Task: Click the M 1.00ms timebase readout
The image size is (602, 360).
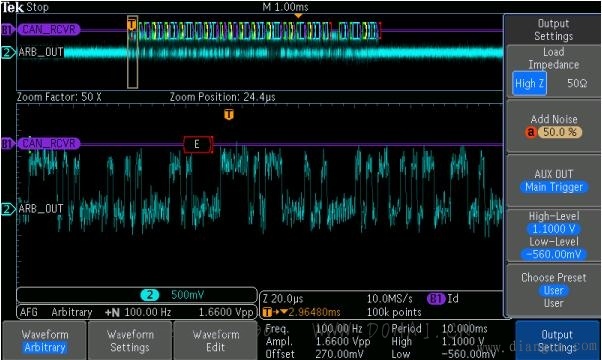Action: point(285,7)
